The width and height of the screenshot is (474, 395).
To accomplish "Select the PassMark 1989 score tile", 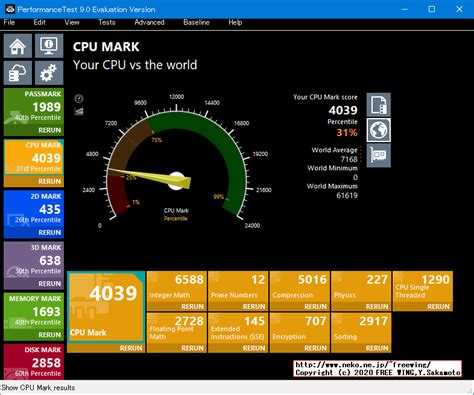I will [34, 107].
